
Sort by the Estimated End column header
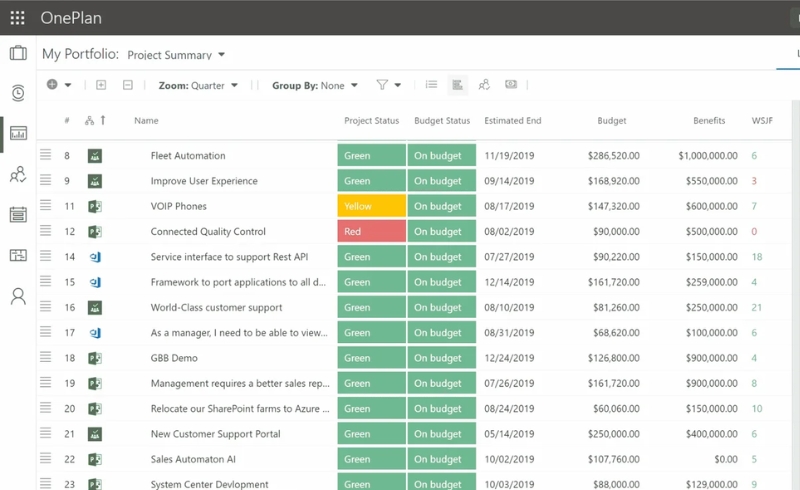click(x=513, y=120)
